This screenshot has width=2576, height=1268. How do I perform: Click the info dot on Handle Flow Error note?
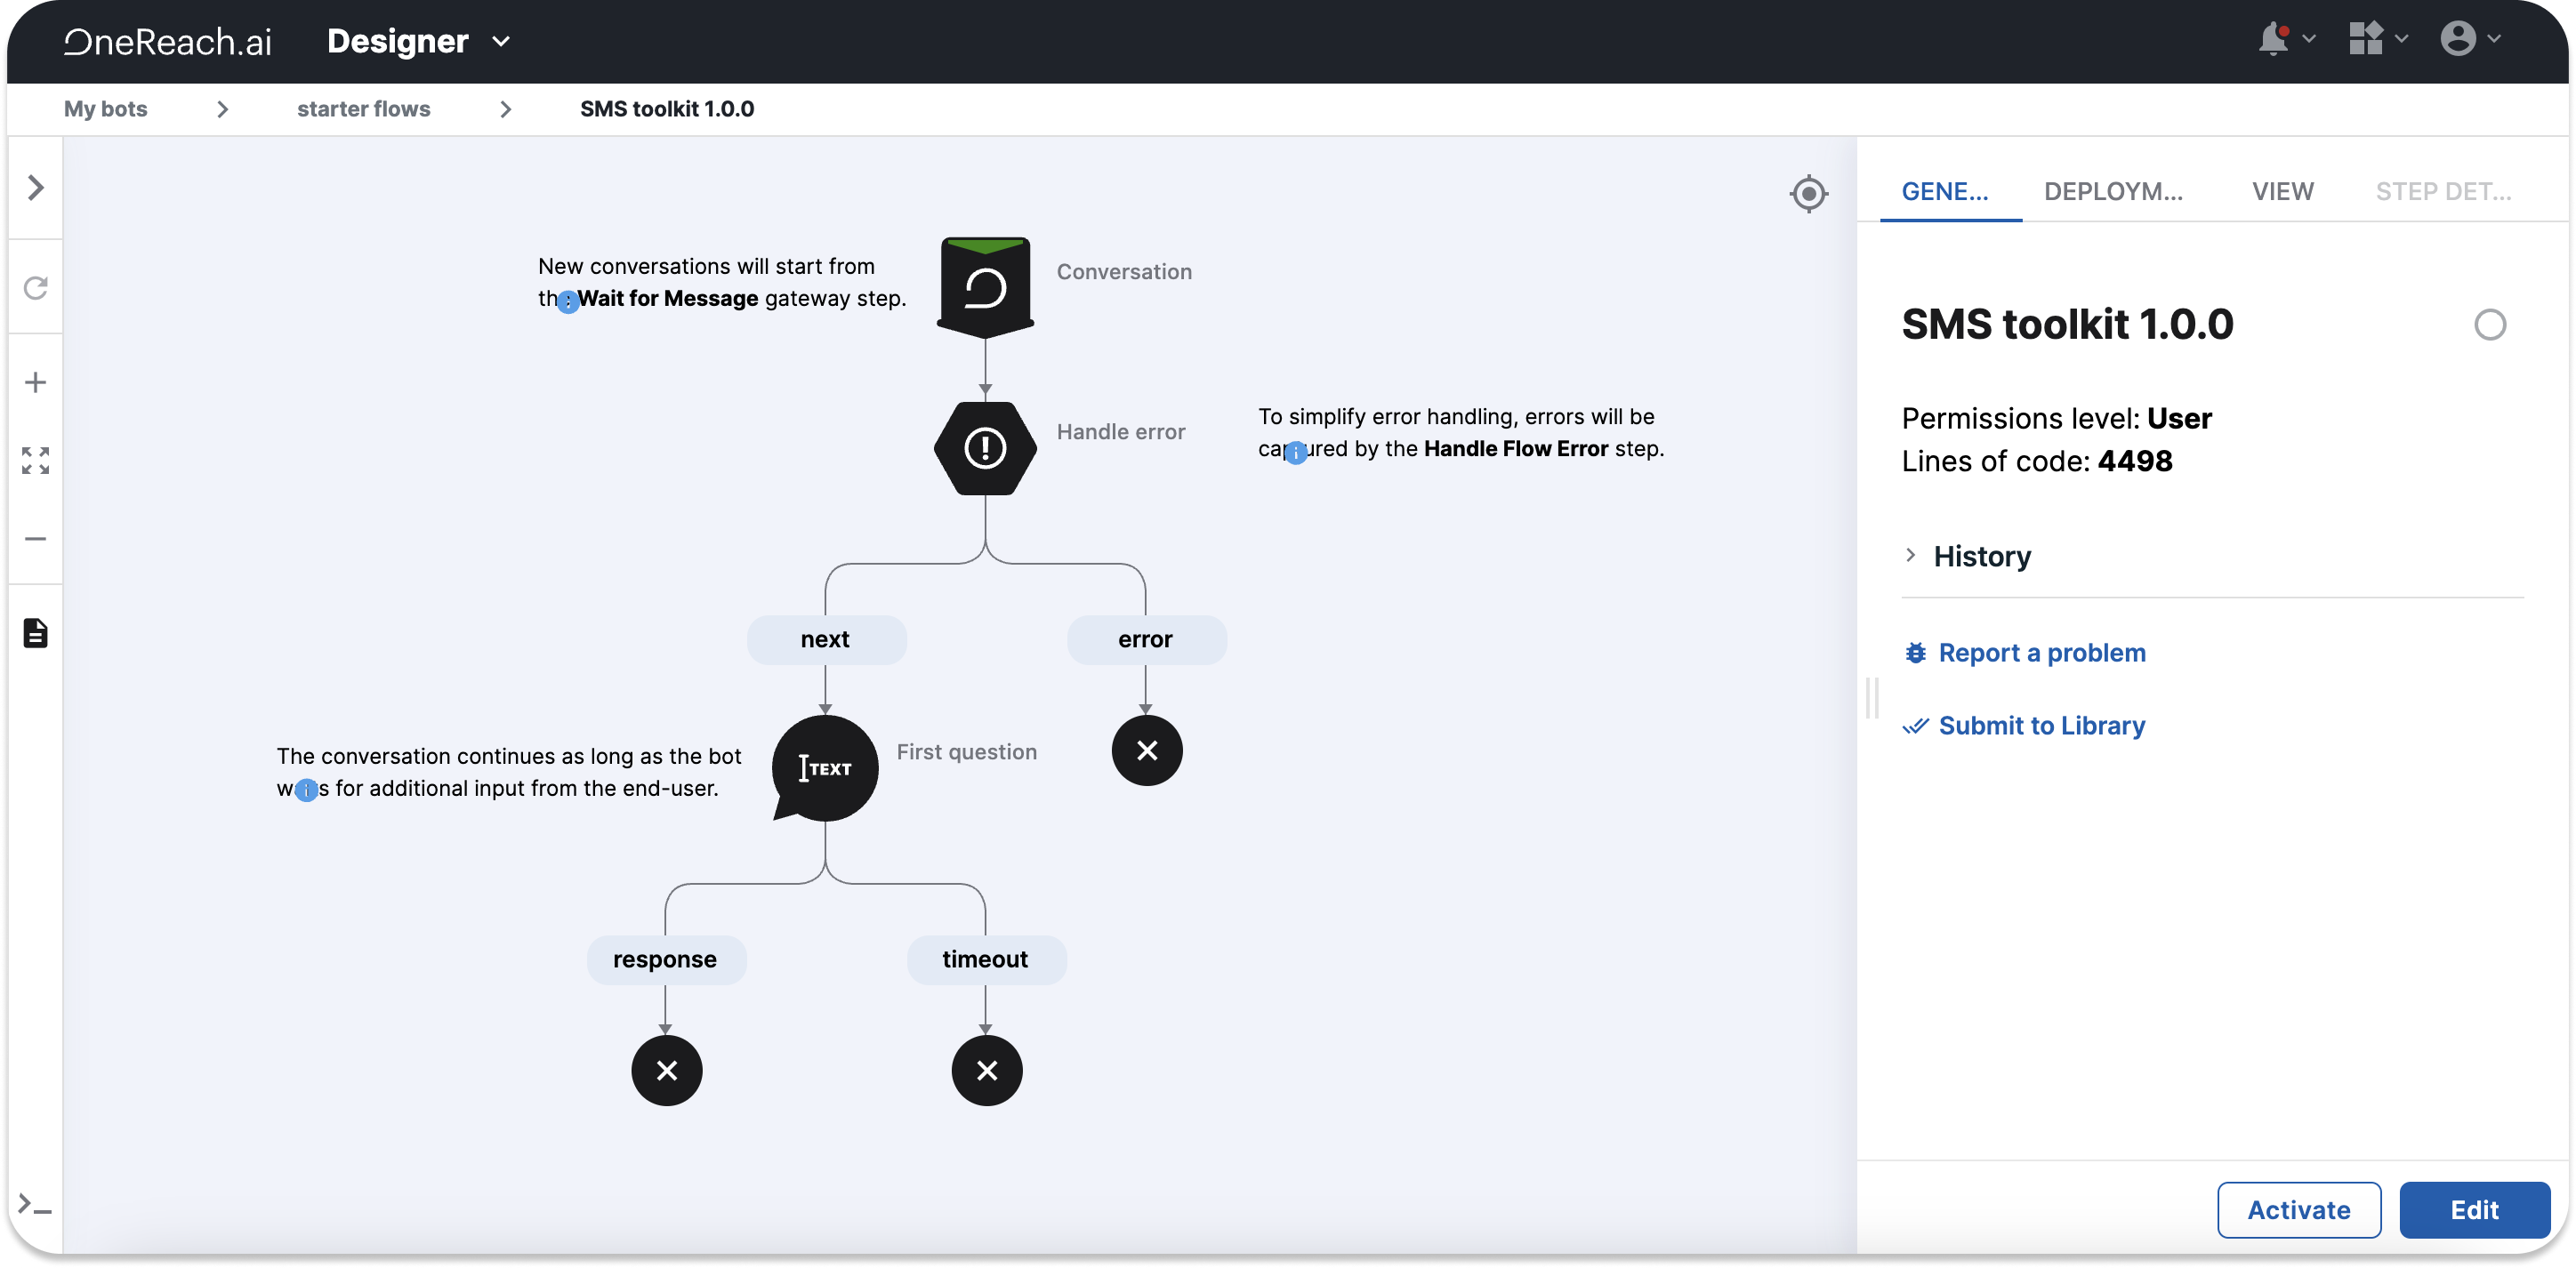click(1296, 453)
